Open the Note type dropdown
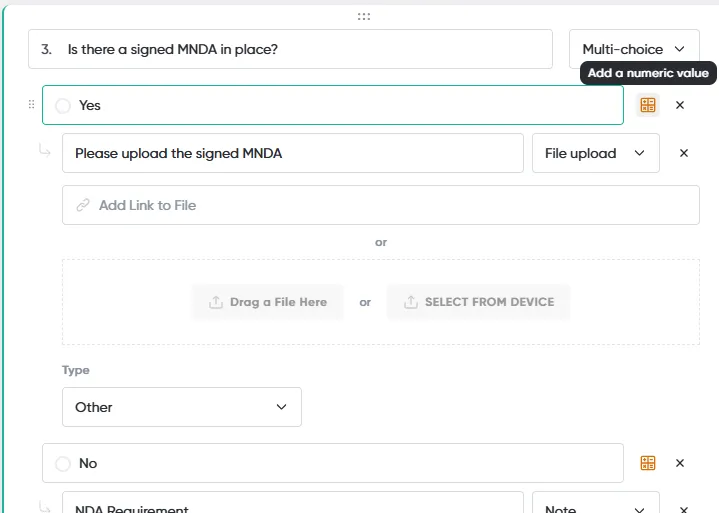719x513 pixels. (596, 504)
